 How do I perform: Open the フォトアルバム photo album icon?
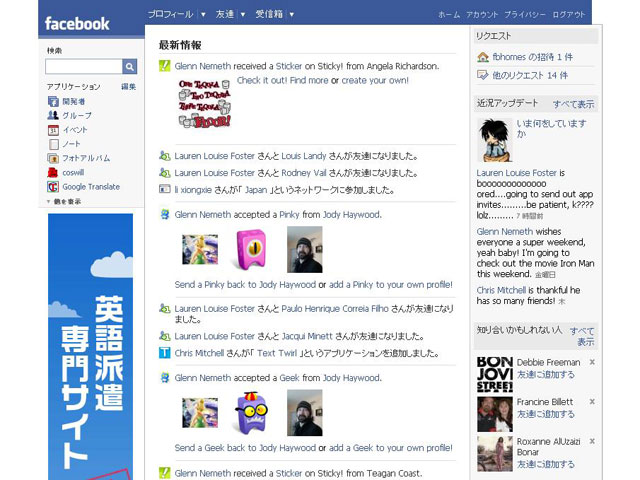(53, 158)
